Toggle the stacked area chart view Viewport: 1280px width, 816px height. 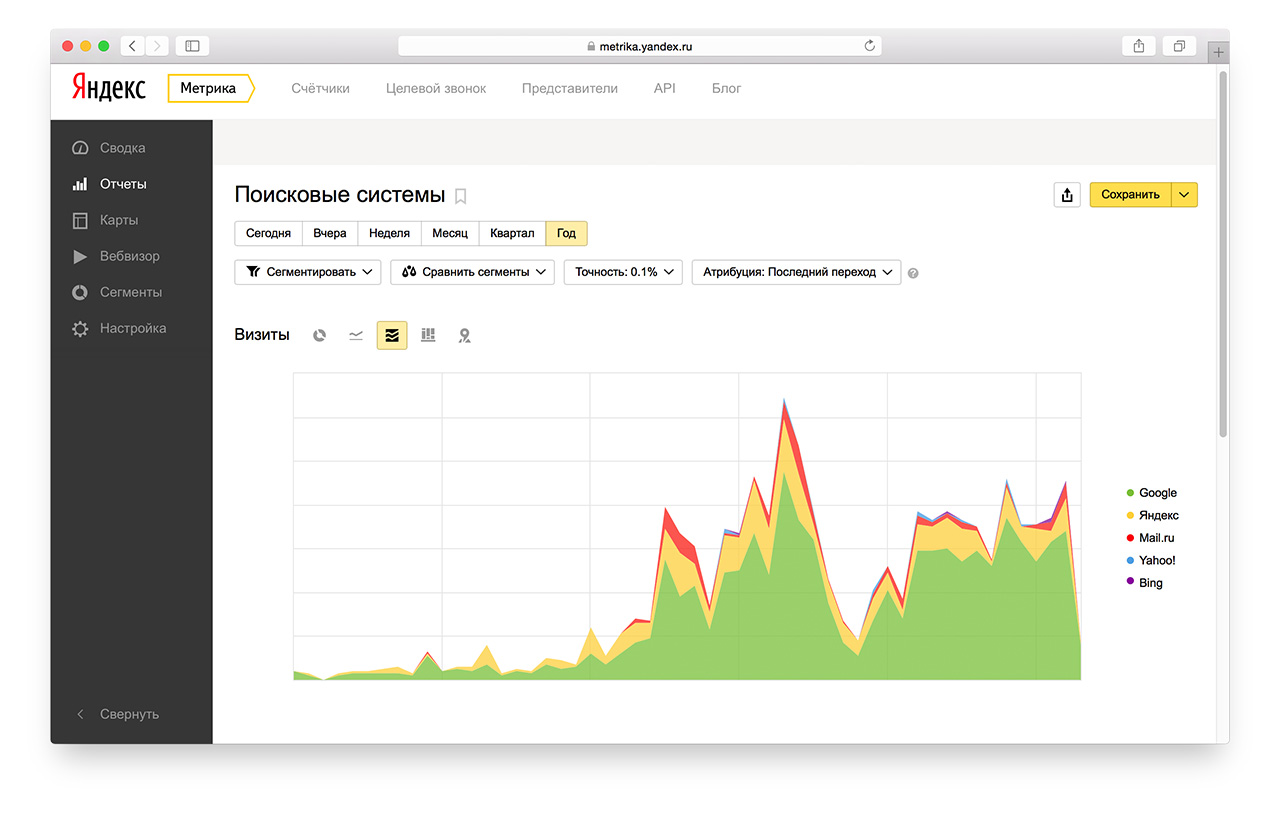pyautogui.click(x=392, y=336)
